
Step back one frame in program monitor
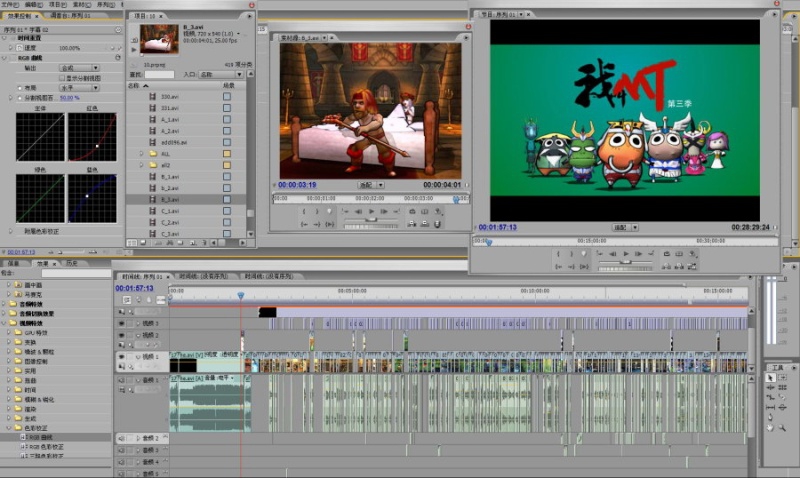(x=613, y=254)
